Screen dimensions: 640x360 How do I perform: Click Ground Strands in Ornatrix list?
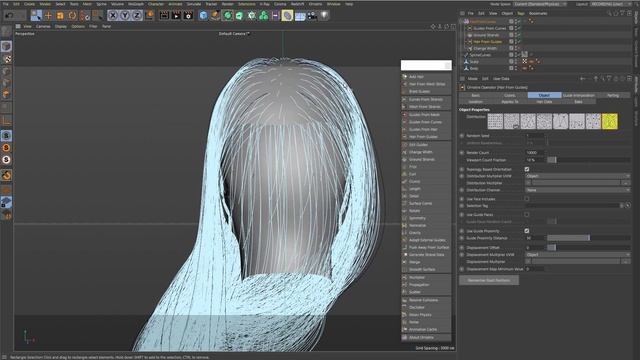(x=427, y=159)
